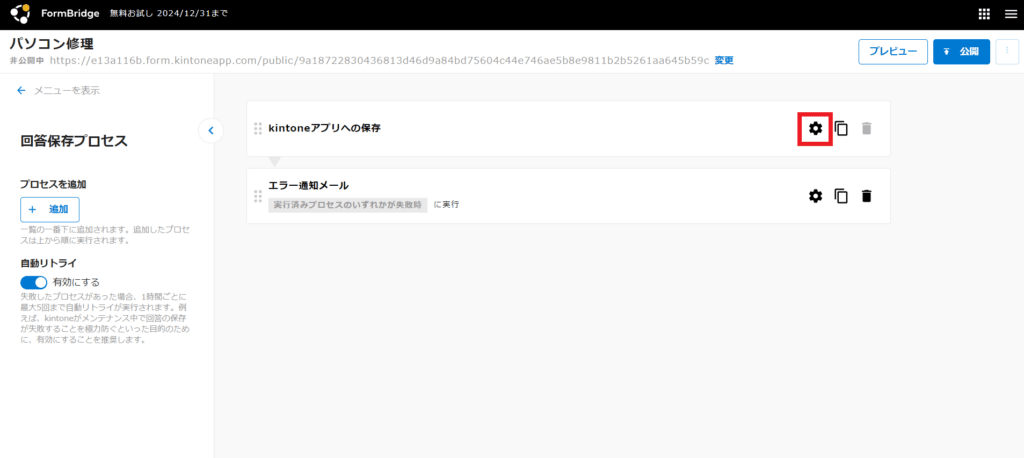Viewport: 1024px width, 458px height.
Task: Click メニューを表示 back link
Action: [x=58, y=91]
